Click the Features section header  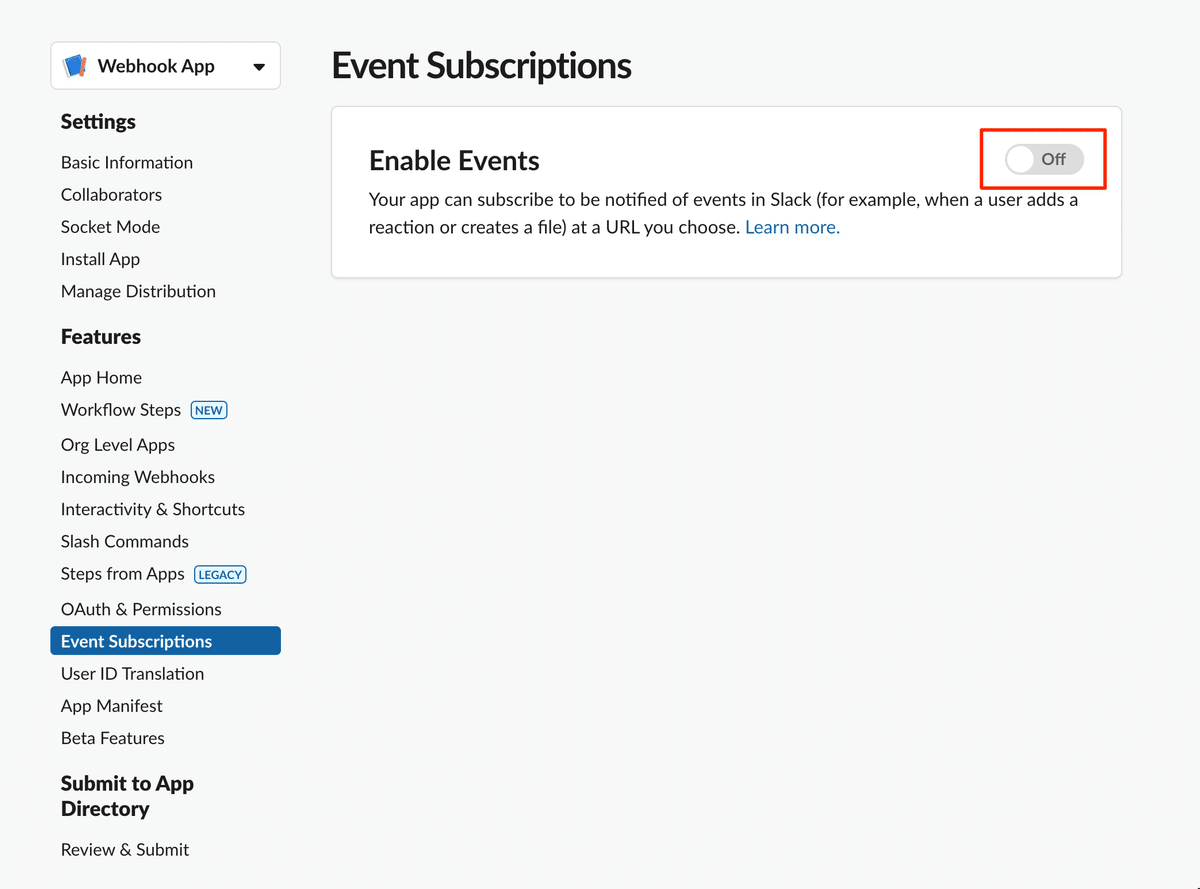[101, 337]
